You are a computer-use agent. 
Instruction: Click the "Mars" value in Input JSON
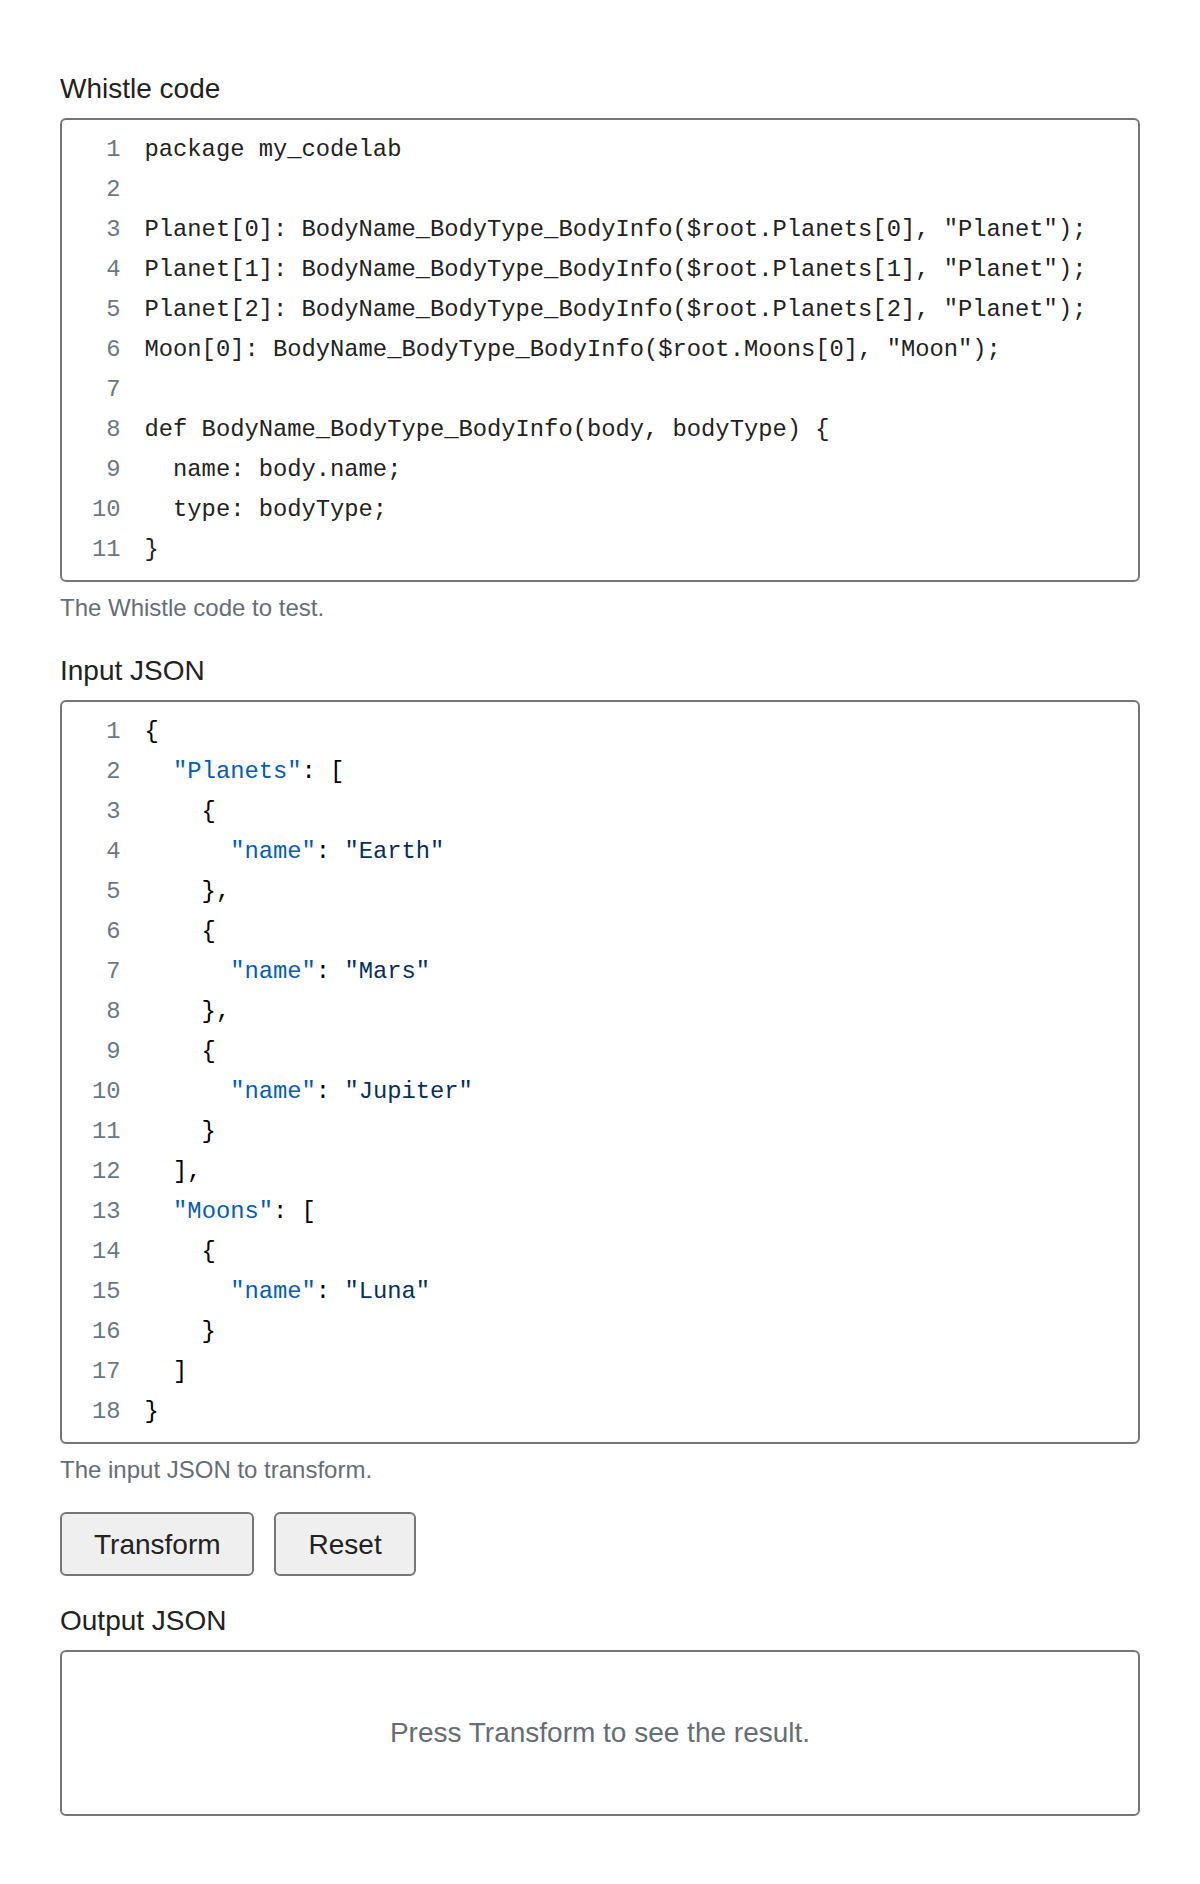tap(387, 971)
